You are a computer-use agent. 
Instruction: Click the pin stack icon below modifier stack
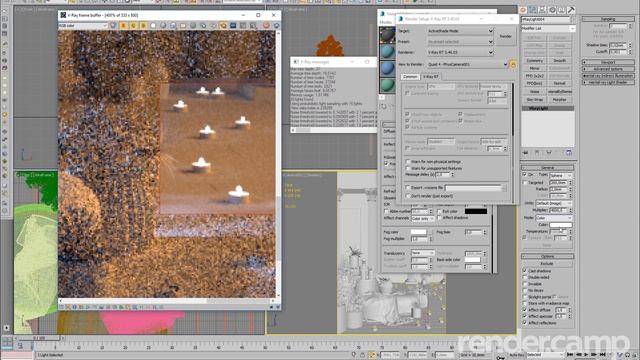coord(525,153)
